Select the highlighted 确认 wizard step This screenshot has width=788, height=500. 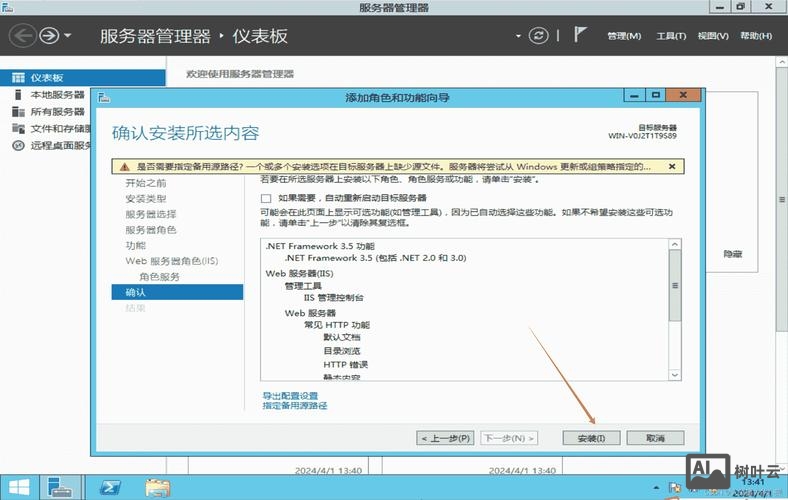point(177,292)
